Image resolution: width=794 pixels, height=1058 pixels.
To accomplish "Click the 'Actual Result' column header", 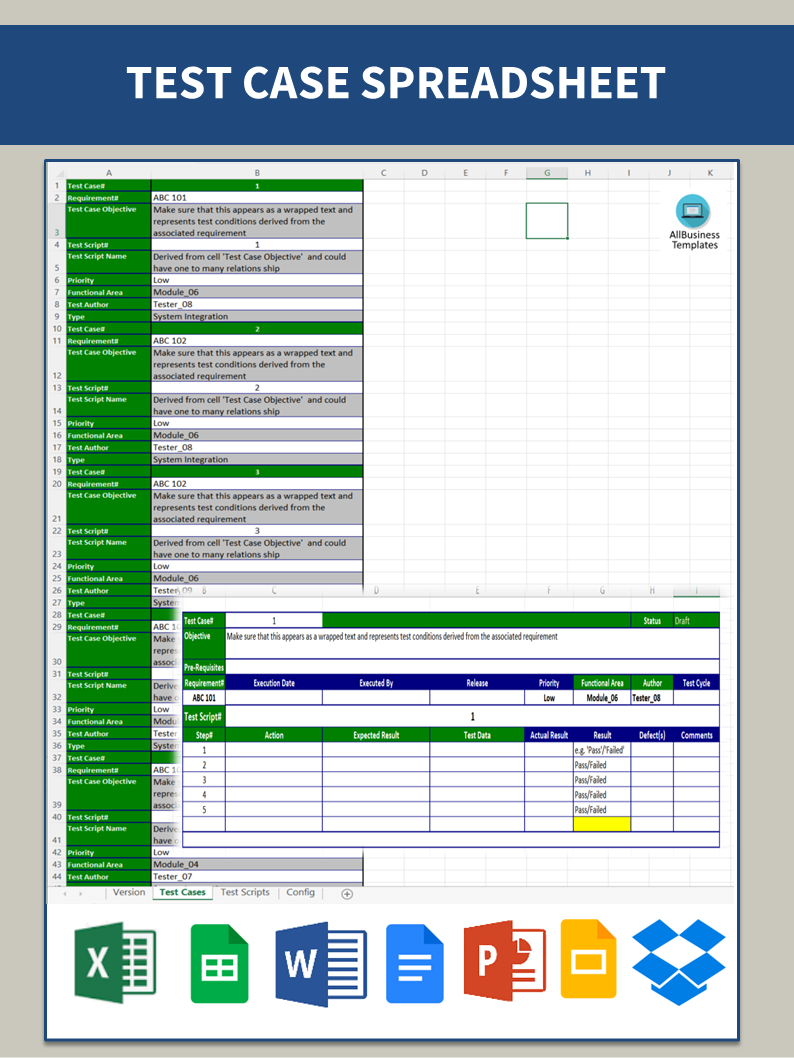I will click(549, 735).
